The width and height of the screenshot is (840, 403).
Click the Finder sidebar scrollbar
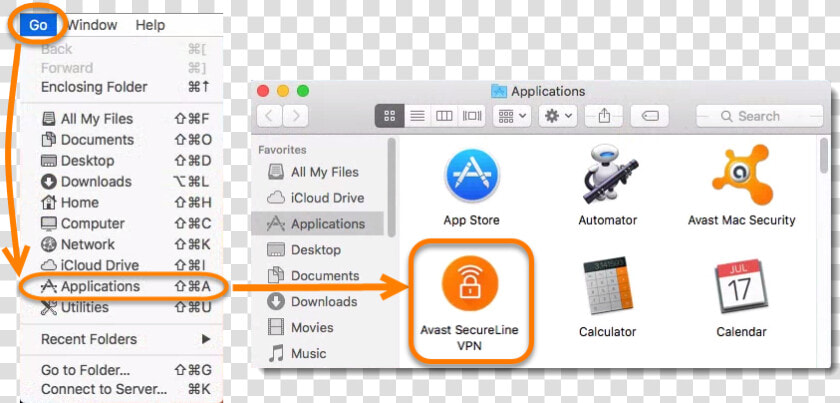(391, 188)
